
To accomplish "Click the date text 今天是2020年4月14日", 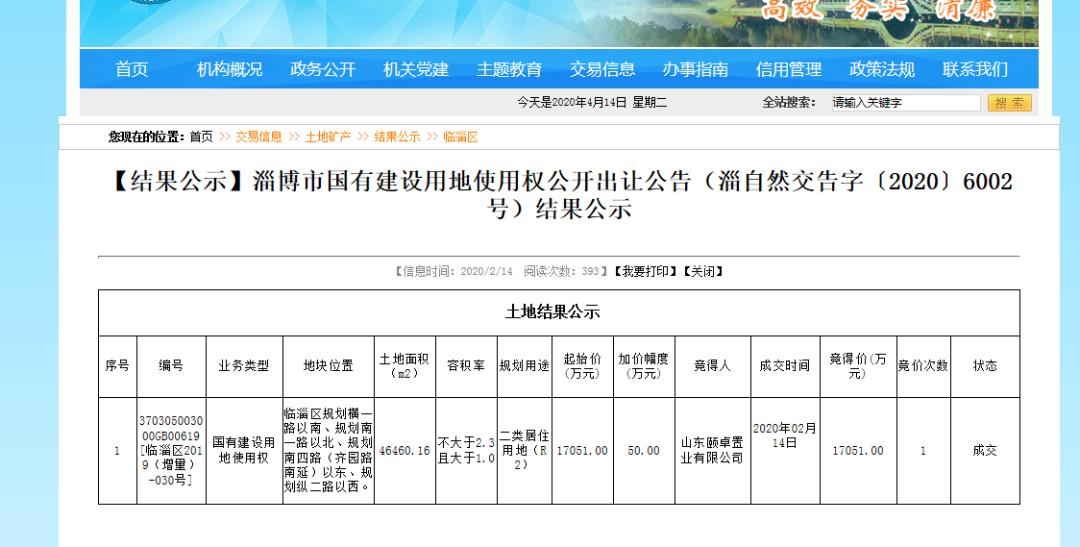I will pyautogui.click(x=572, y=103).
